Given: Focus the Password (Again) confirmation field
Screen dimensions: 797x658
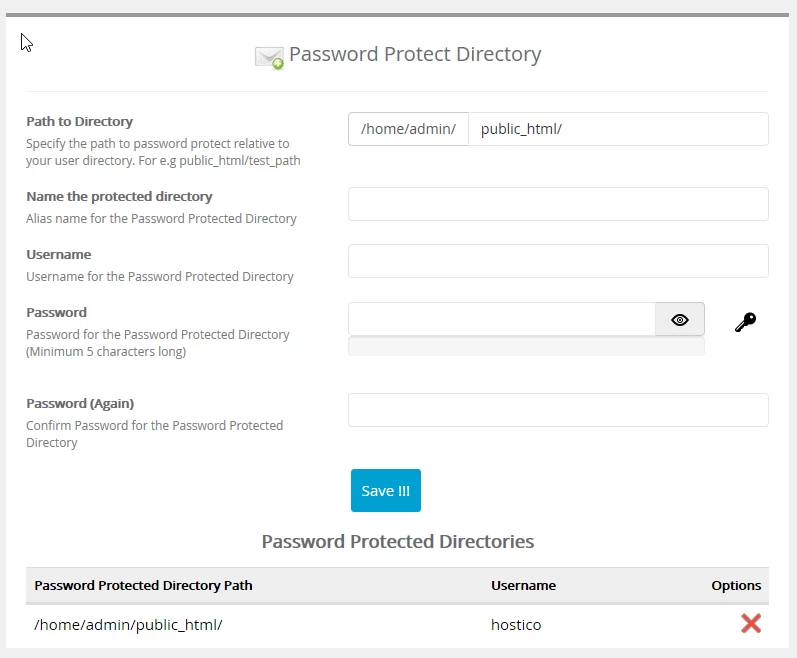Looking at the screenshot, I should pos(558,410).
